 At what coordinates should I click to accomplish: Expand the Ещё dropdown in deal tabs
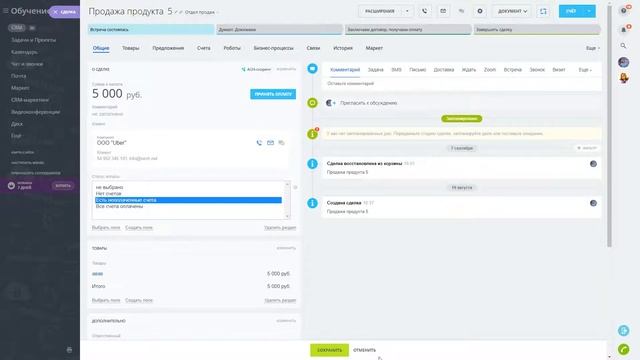click(x=593, y=48)
